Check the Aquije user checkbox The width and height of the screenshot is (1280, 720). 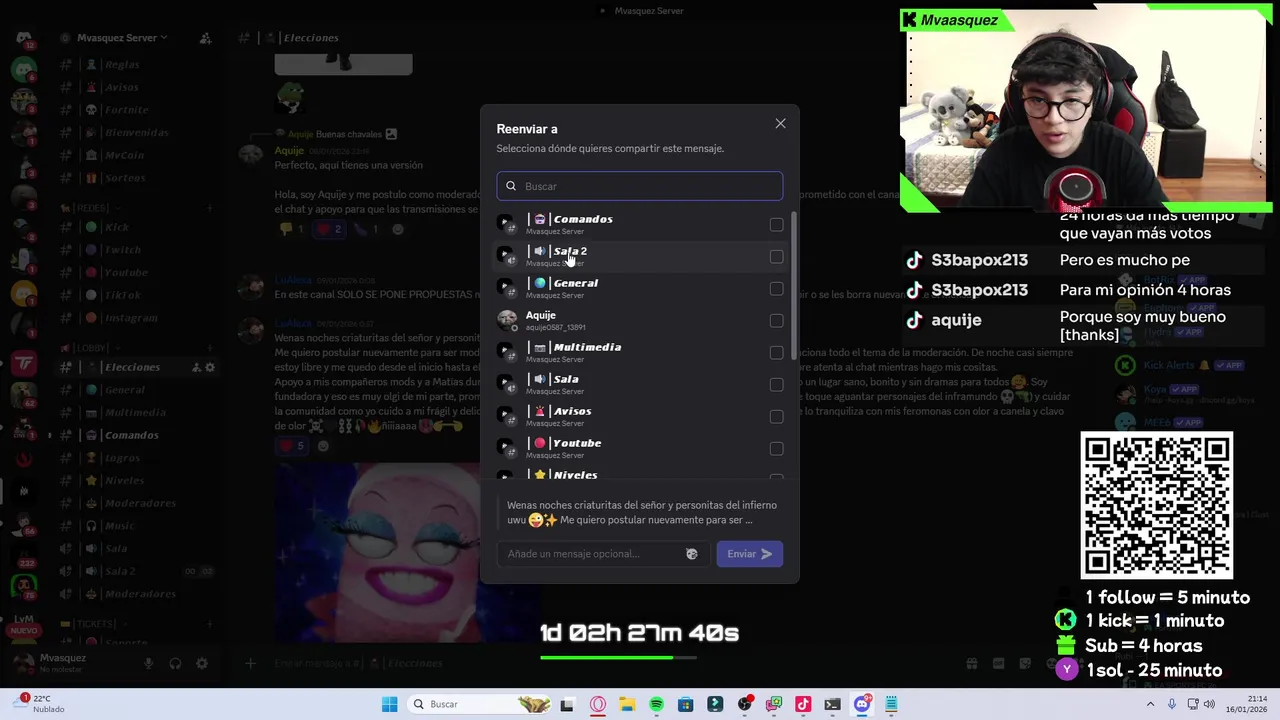[776, 321]
